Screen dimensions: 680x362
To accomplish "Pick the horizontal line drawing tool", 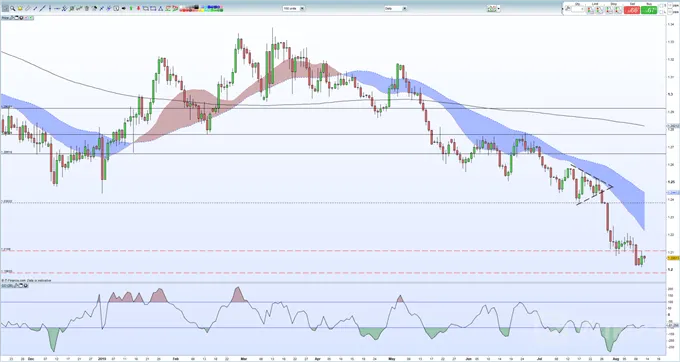I will point(57,9).
